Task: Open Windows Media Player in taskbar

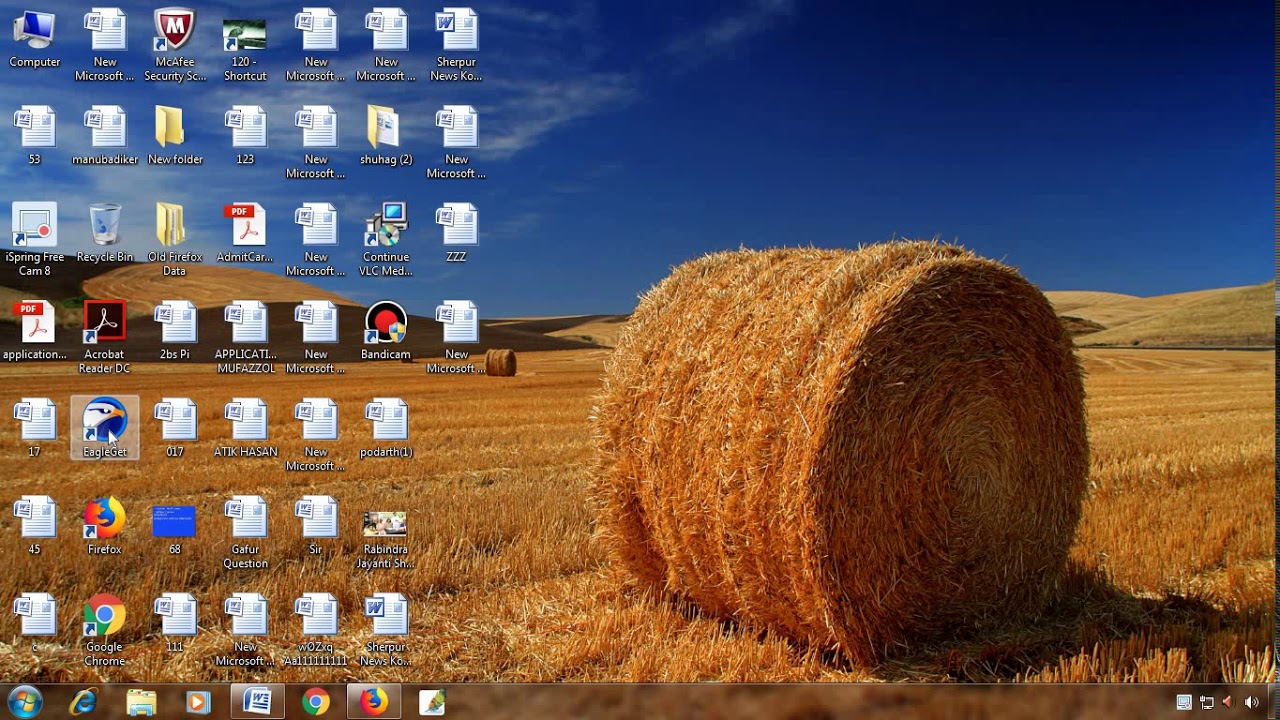Action: [198, 702]
